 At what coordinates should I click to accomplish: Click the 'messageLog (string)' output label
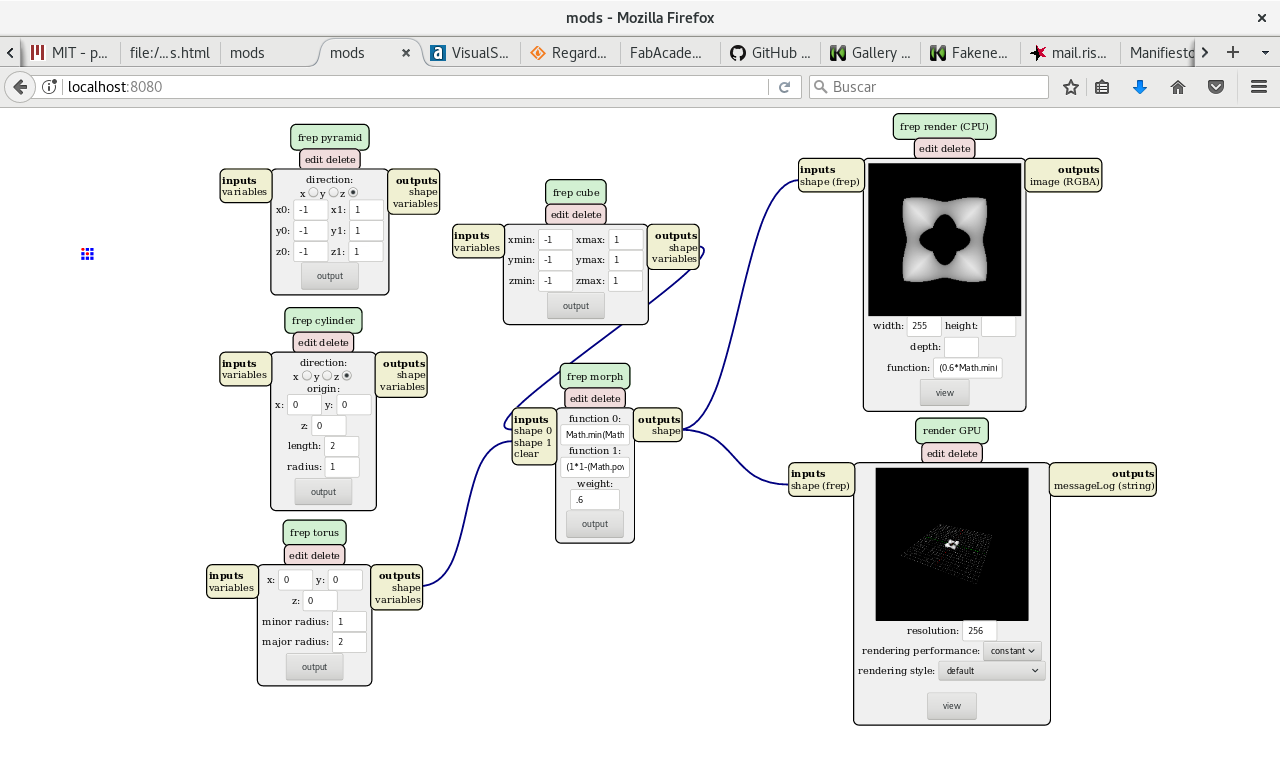coord(1104,486)
